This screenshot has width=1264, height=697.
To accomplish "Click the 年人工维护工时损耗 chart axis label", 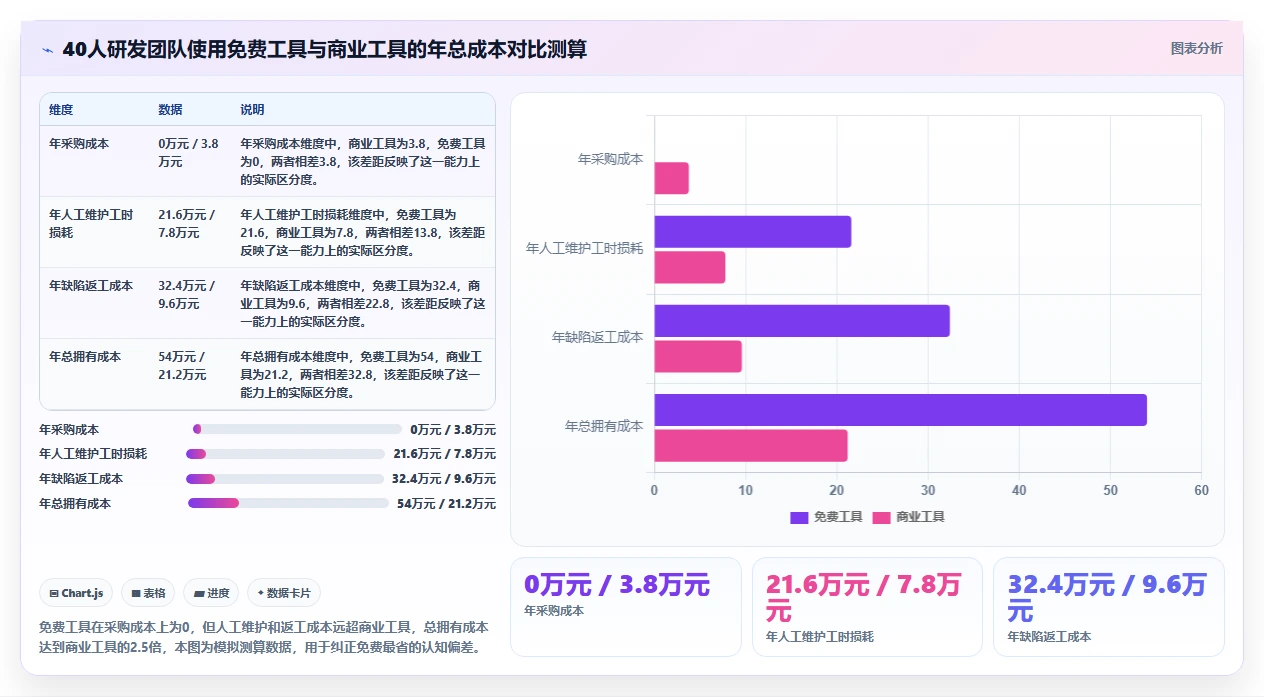I will pos(585,248).
